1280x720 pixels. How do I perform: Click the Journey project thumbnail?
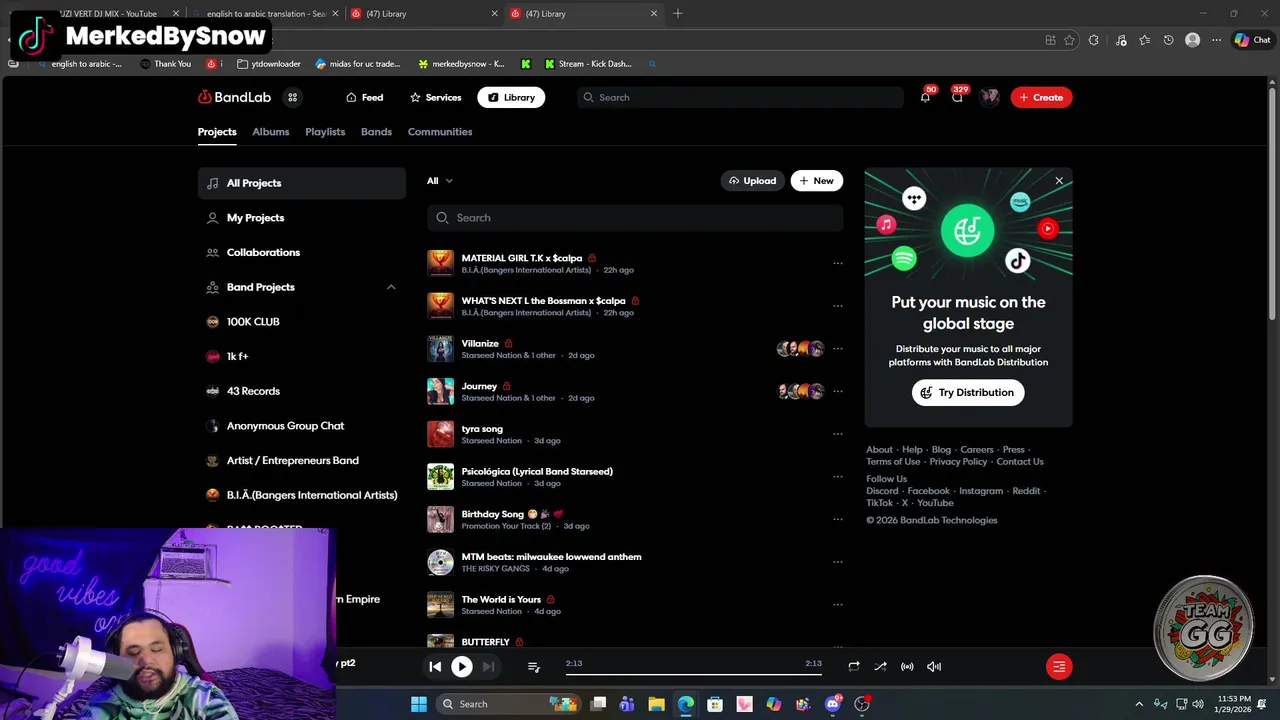[x=440, y=391]
